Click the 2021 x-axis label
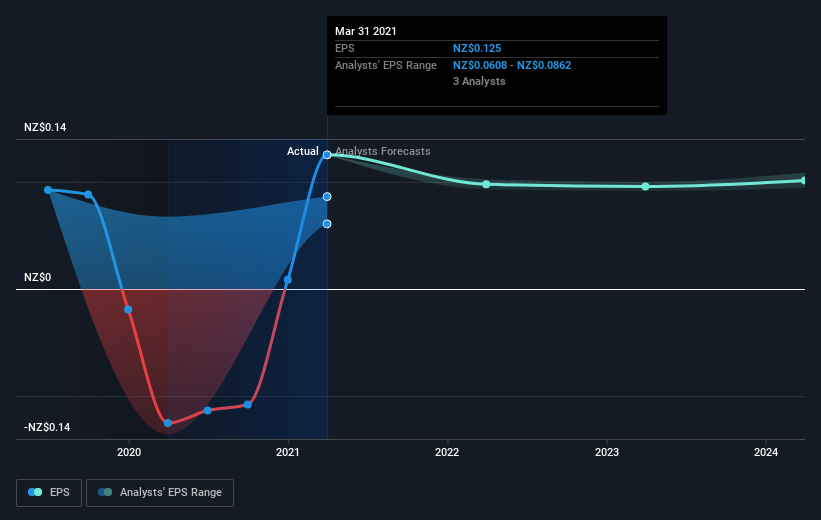This screenshot has width=821, height=520. [287, 452]
